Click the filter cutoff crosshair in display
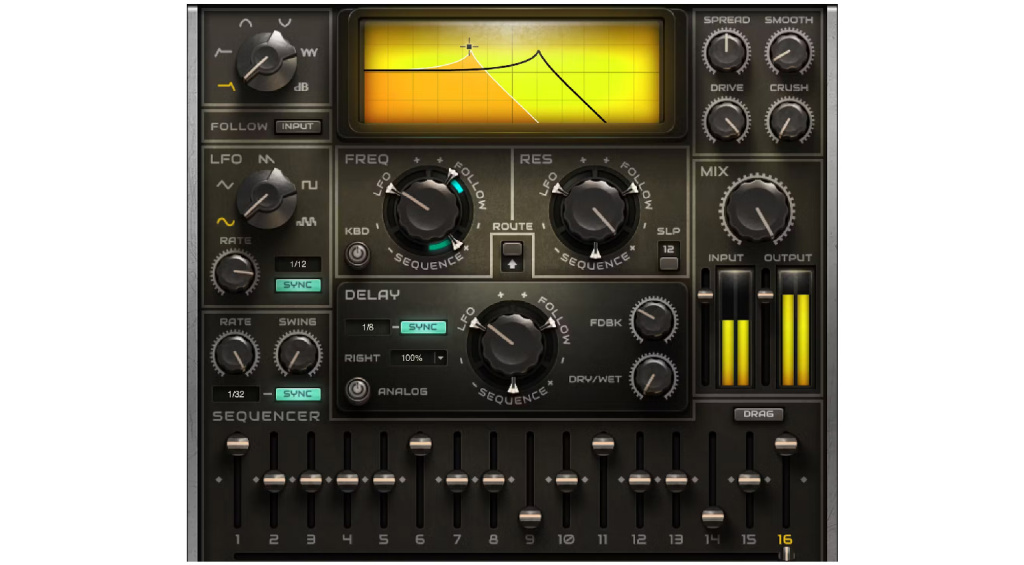Screen dimensions: 1024x565 pos(468,46)
